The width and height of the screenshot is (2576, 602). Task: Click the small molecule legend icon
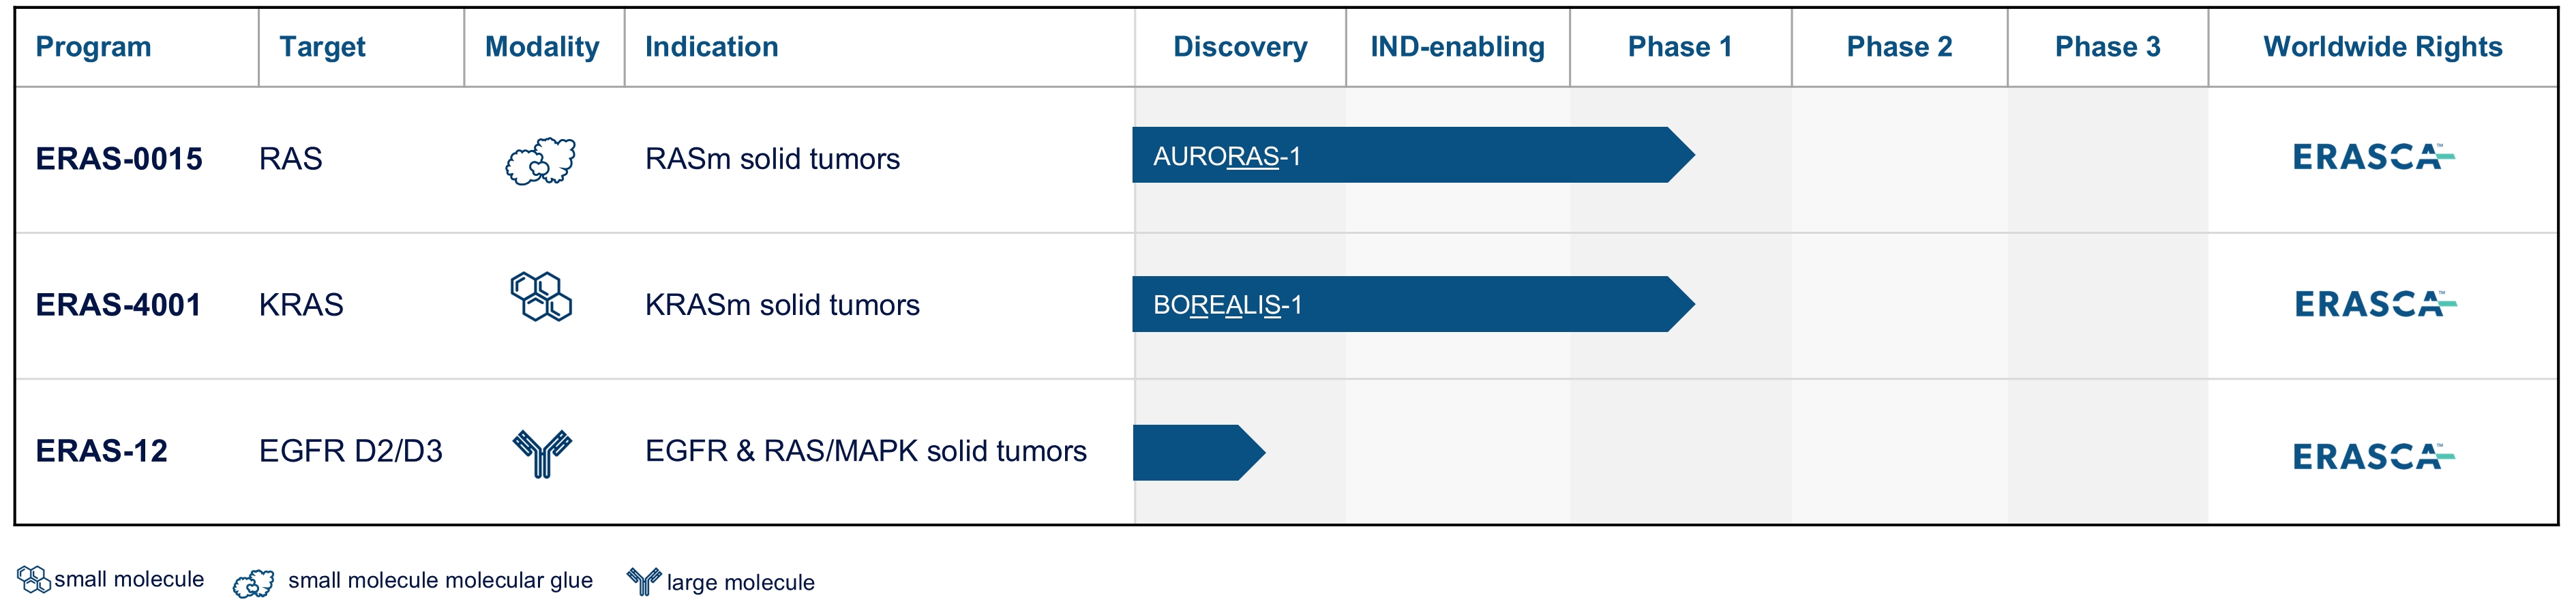(33, 579)
